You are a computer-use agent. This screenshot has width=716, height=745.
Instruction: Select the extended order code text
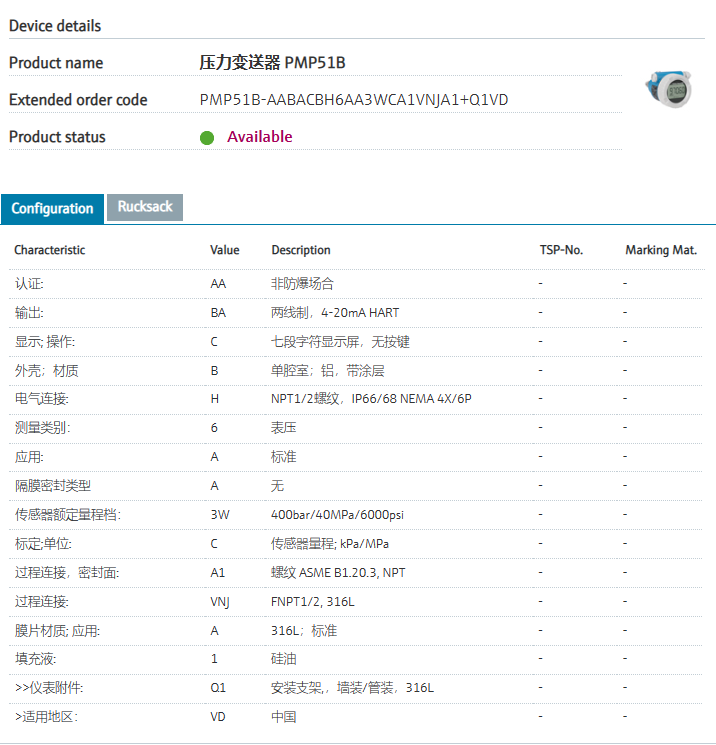(x=354, y=100)
